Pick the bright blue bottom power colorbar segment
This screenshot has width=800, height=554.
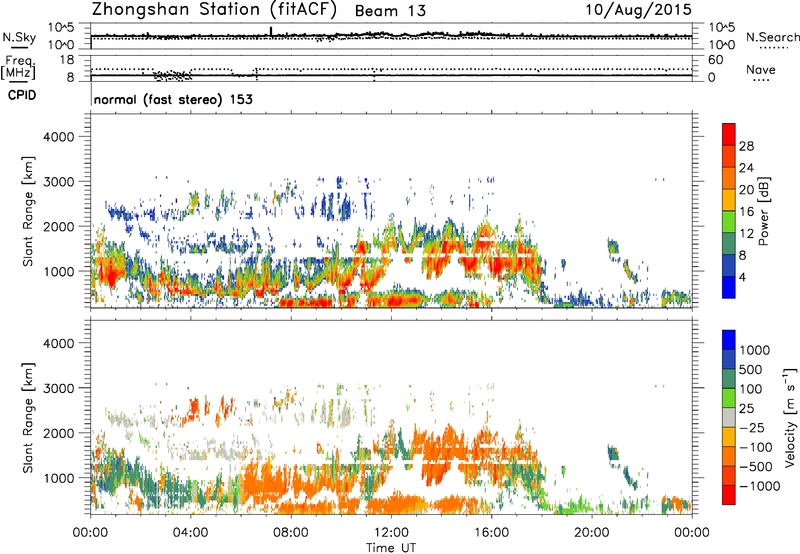pyautogui.click(x=729, y=288)
